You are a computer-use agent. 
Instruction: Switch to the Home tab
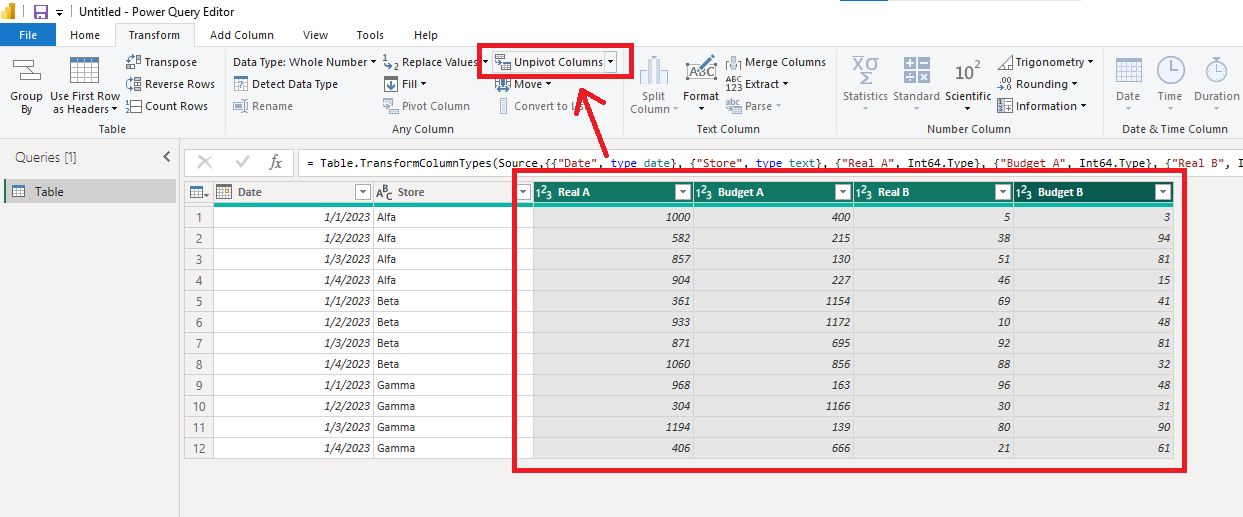(x=85, y=35)
